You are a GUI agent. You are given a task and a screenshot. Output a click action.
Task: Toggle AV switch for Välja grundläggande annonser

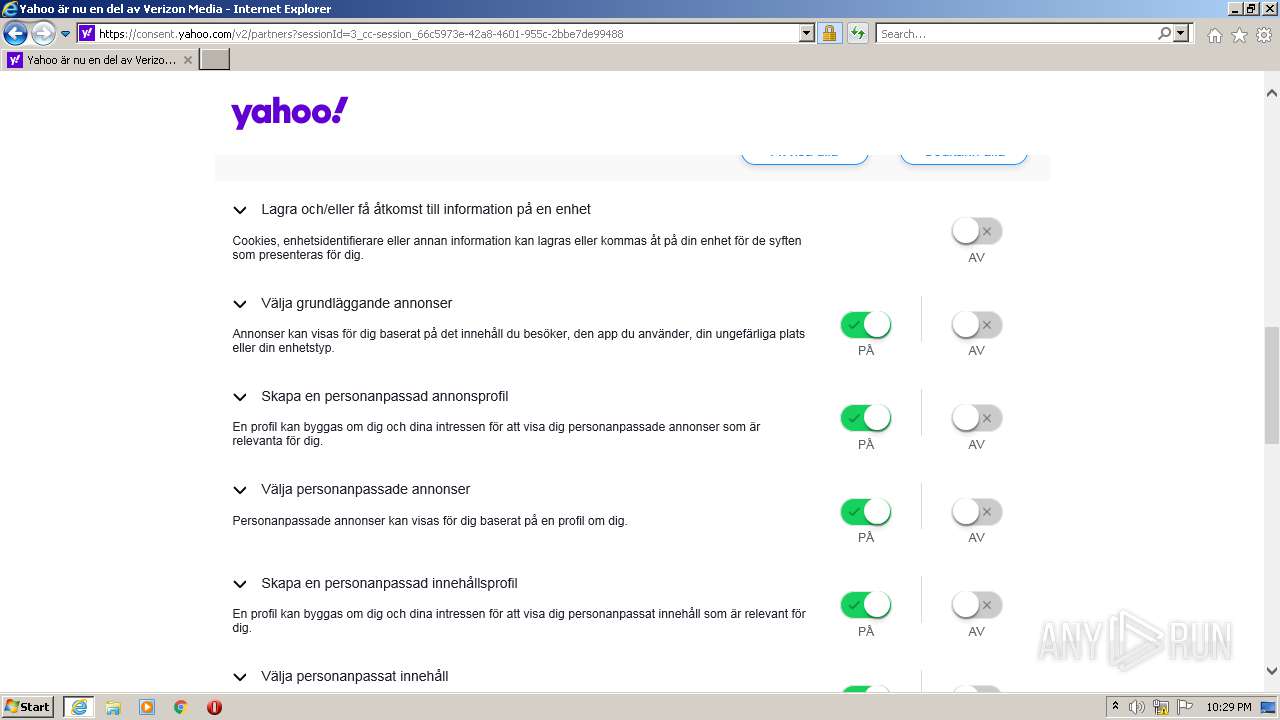(977, 325)
